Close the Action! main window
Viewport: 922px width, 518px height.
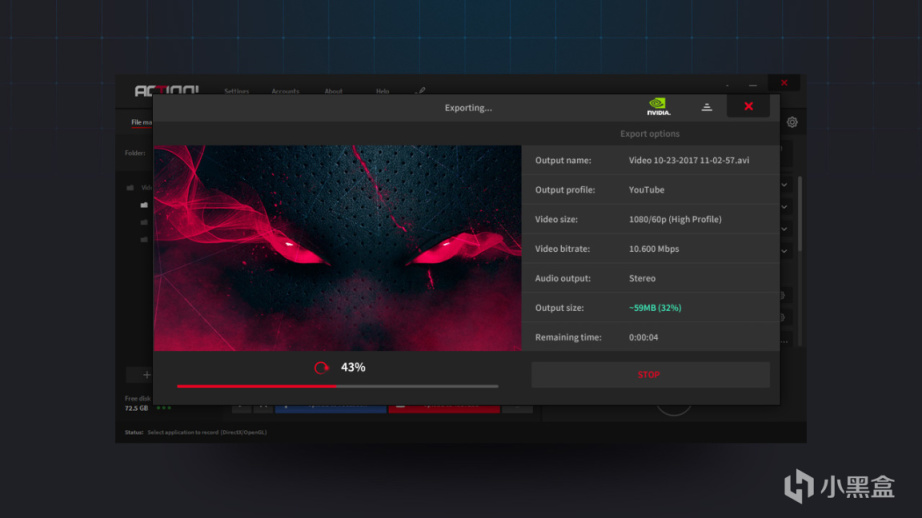[784, 83]
